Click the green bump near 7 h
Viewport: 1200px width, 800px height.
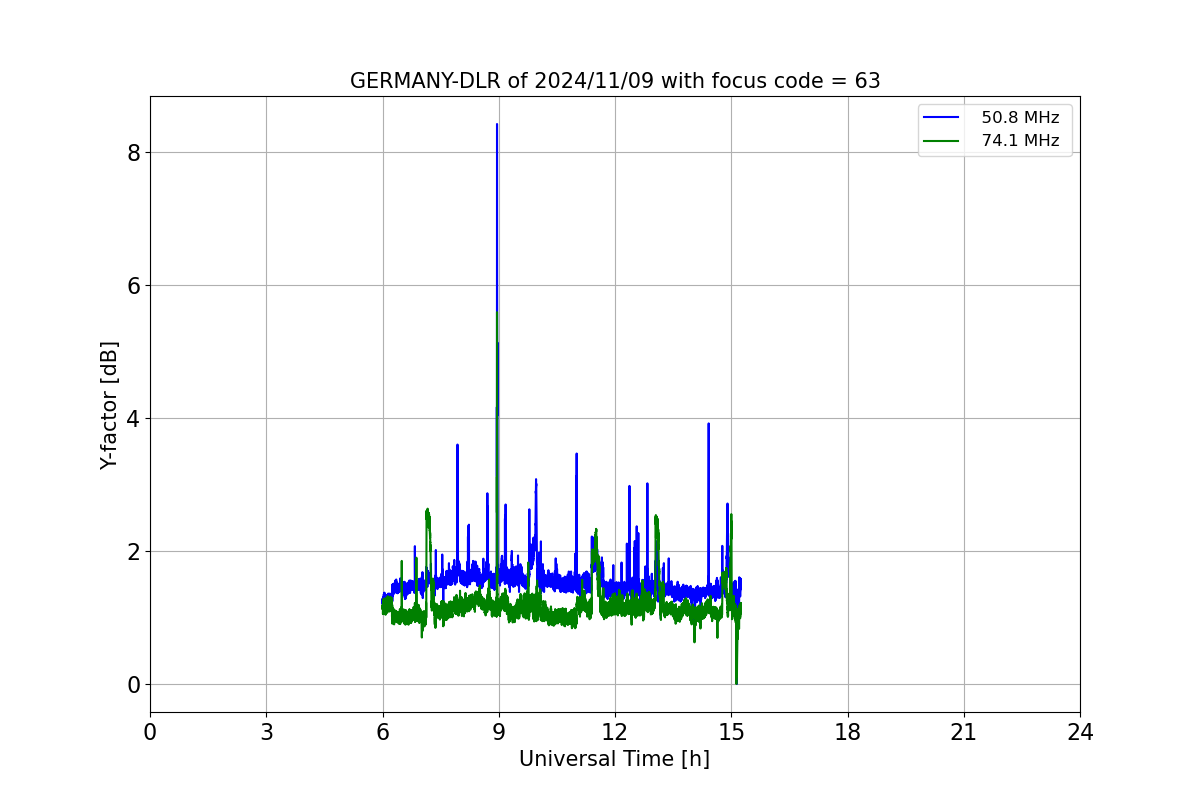[x=428, y=512]
